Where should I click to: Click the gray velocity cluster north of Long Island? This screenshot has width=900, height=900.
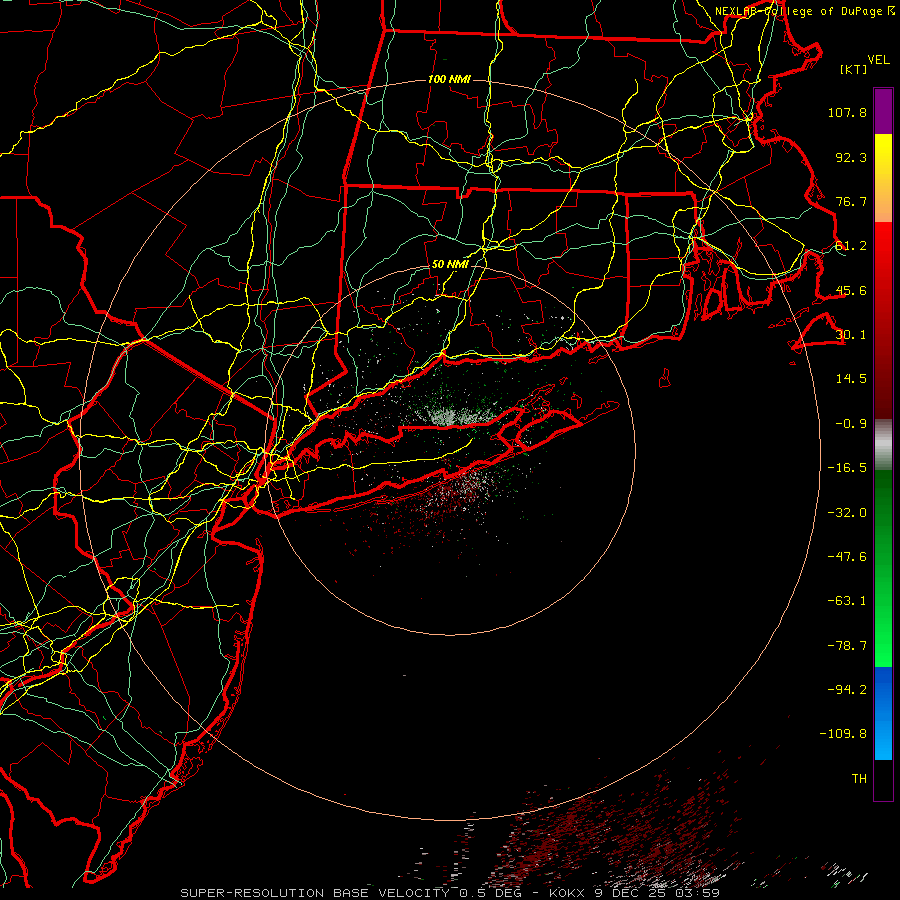(452, 414)
